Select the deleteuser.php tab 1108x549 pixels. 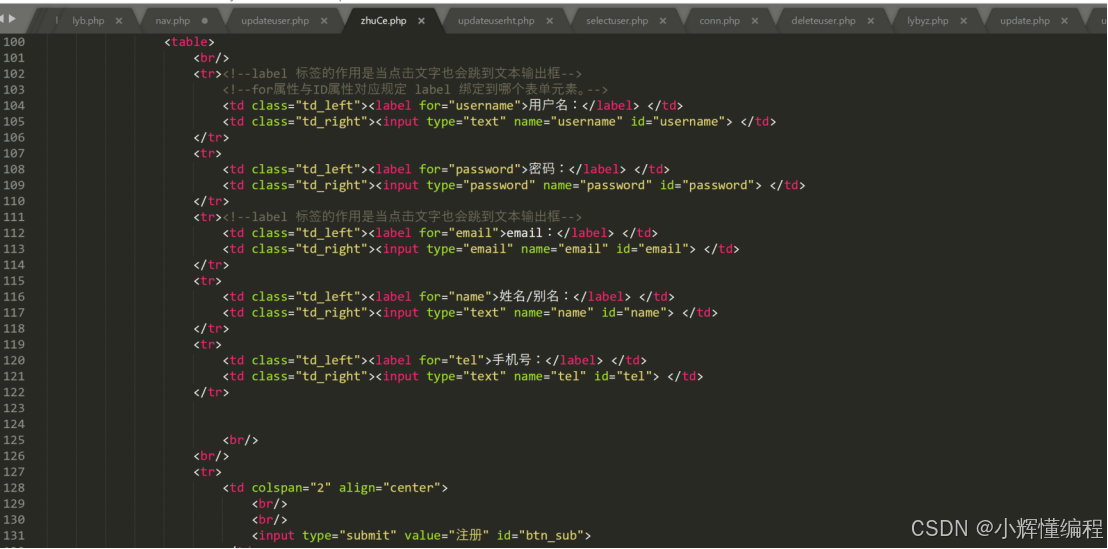[x=823, y=20]
